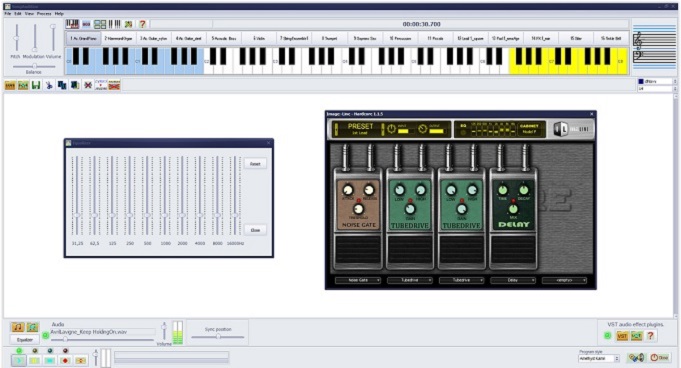Screen dimensions: 681x368
Task: Click the scissors cut icon
Action: point(49,85)
